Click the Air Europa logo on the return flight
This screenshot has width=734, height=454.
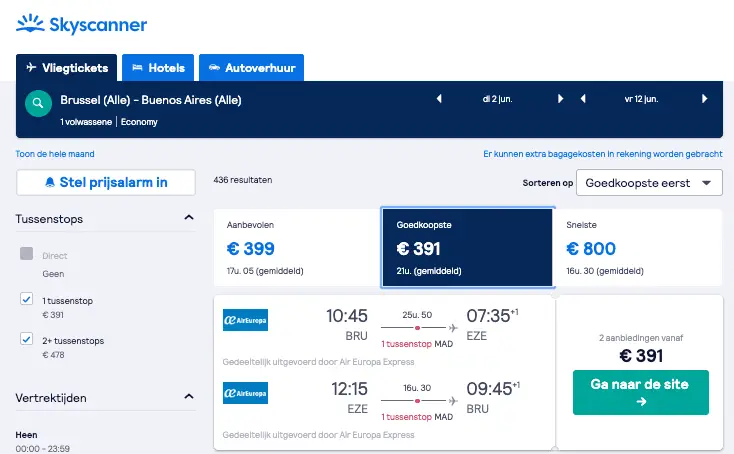click(x=245, y=393)
